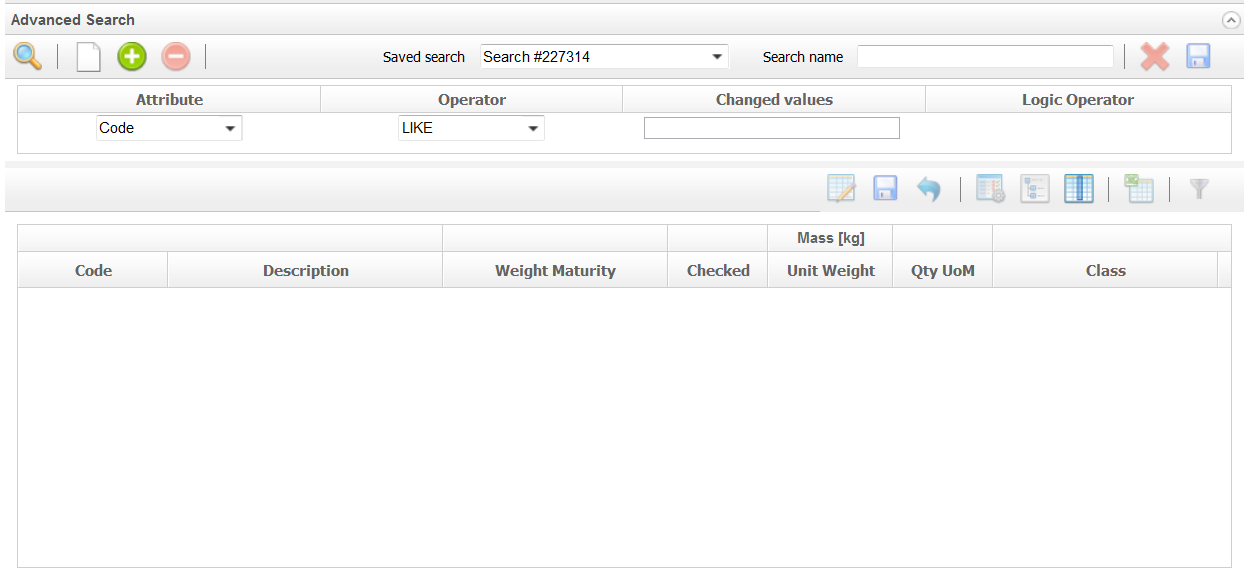Click the grey funnel filter icon
1247x568 pixels.
pyautogui.click(x=1199, y=189)
